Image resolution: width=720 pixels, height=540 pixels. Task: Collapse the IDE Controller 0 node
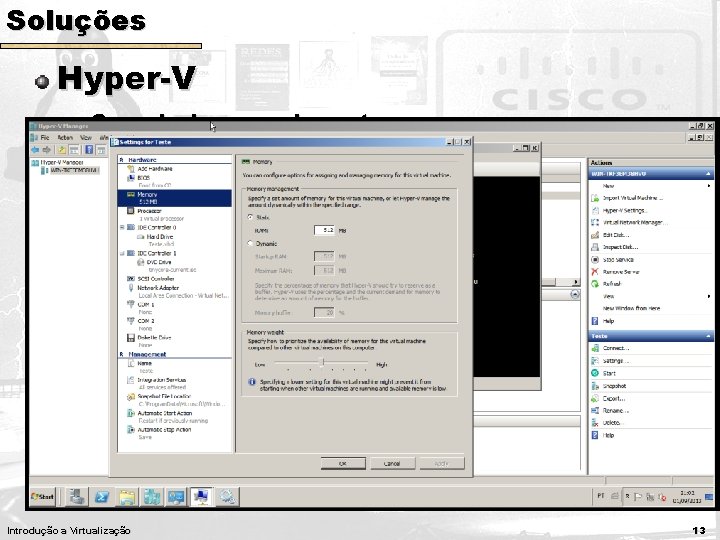122,227
